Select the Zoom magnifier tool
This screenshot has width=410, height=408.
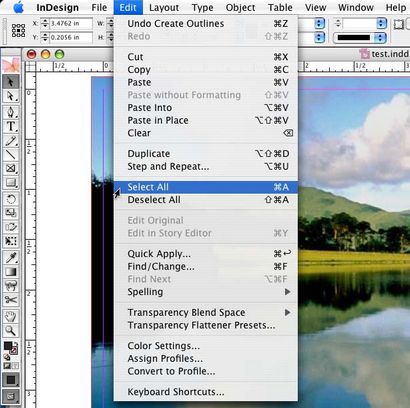pyautogui.click(x=11, y=330)
